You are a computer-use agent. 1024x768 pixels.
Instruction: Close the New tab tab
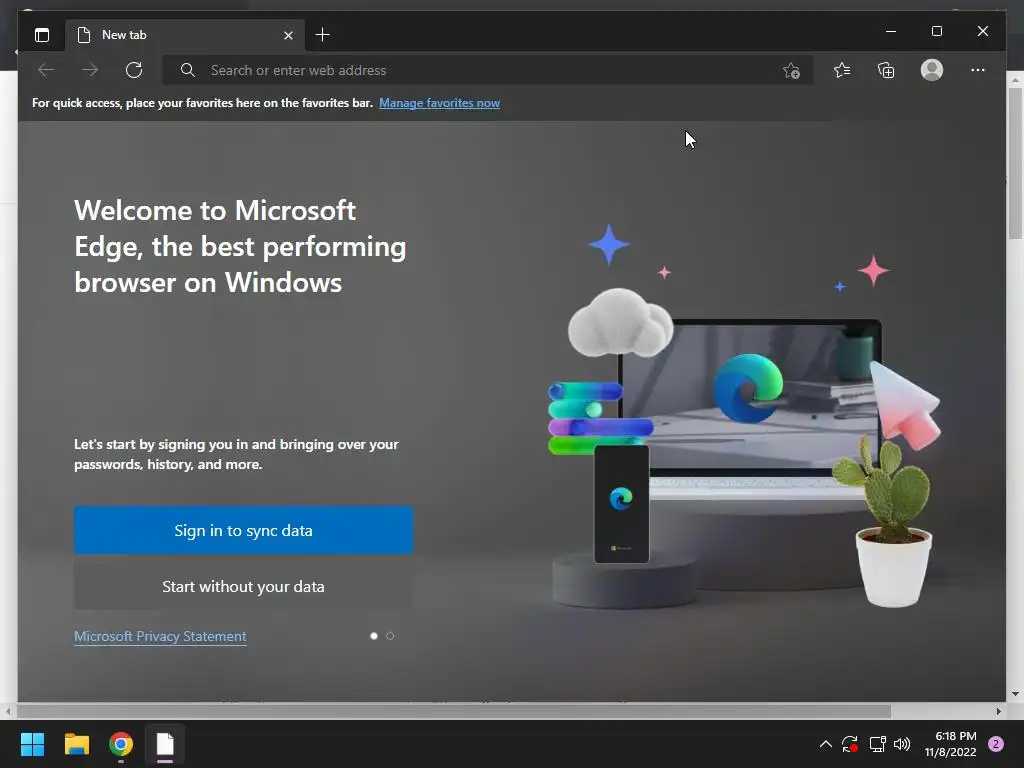(x=288, y=35)
